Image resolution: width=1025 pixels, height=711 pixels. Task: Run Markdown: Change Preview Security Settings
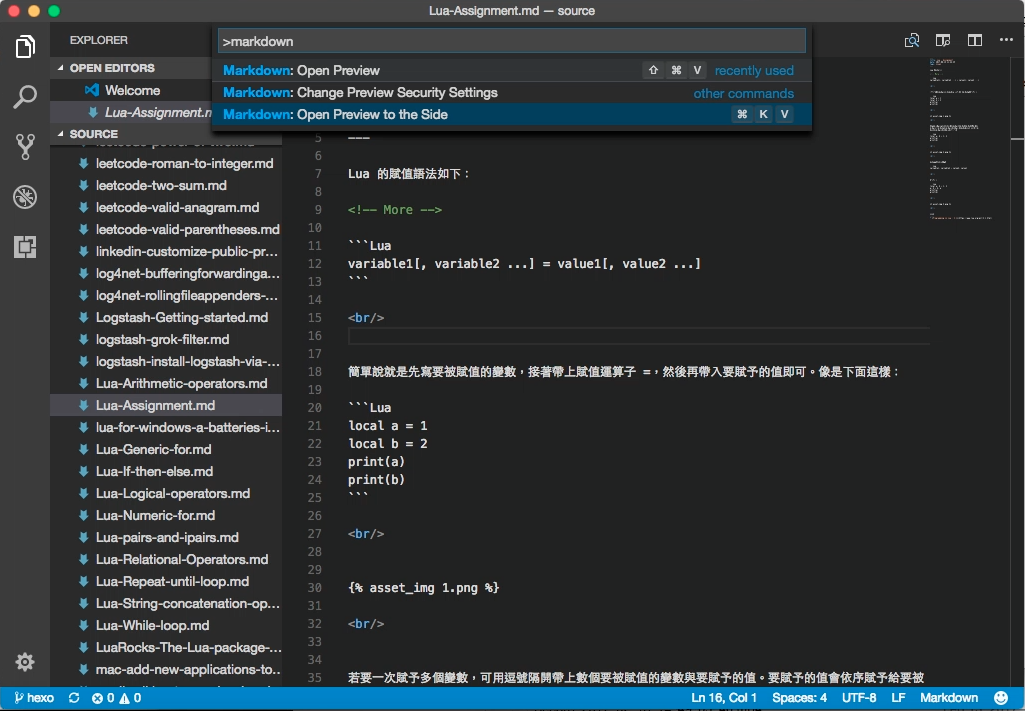pos(512,92)
